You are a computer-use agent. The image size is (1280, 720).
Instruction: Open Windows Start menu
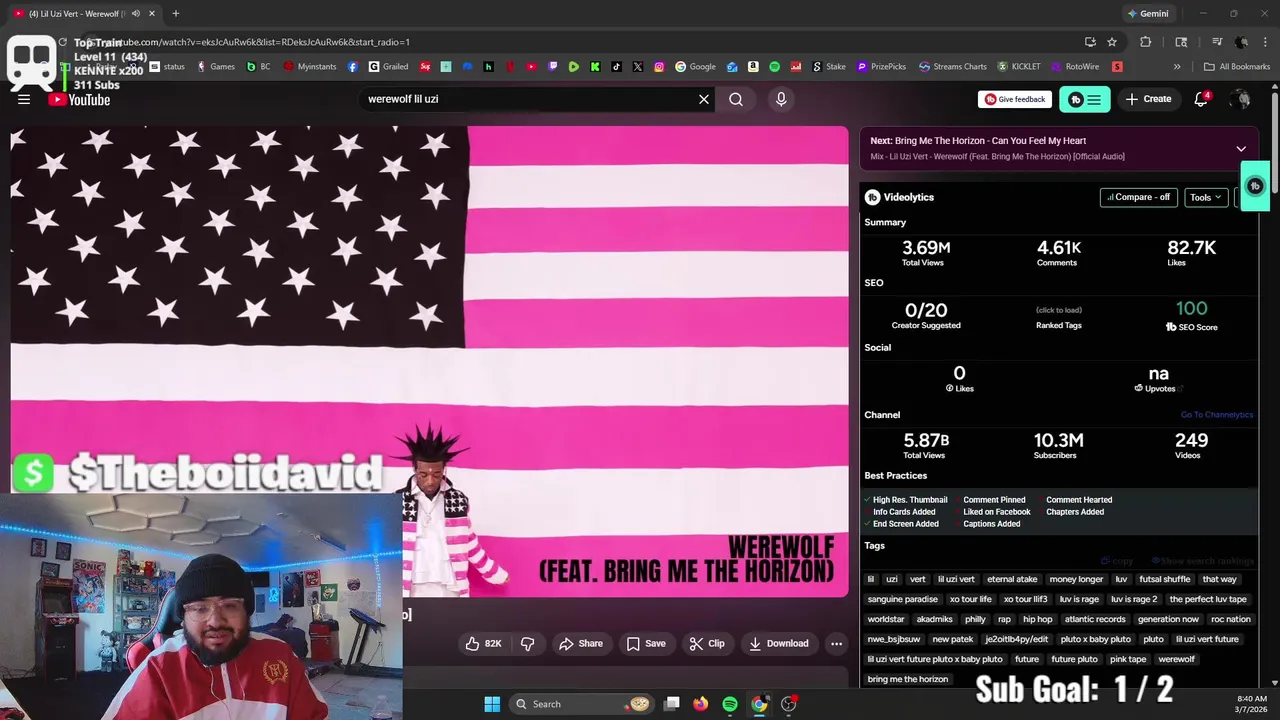click(x=492, y=704)
